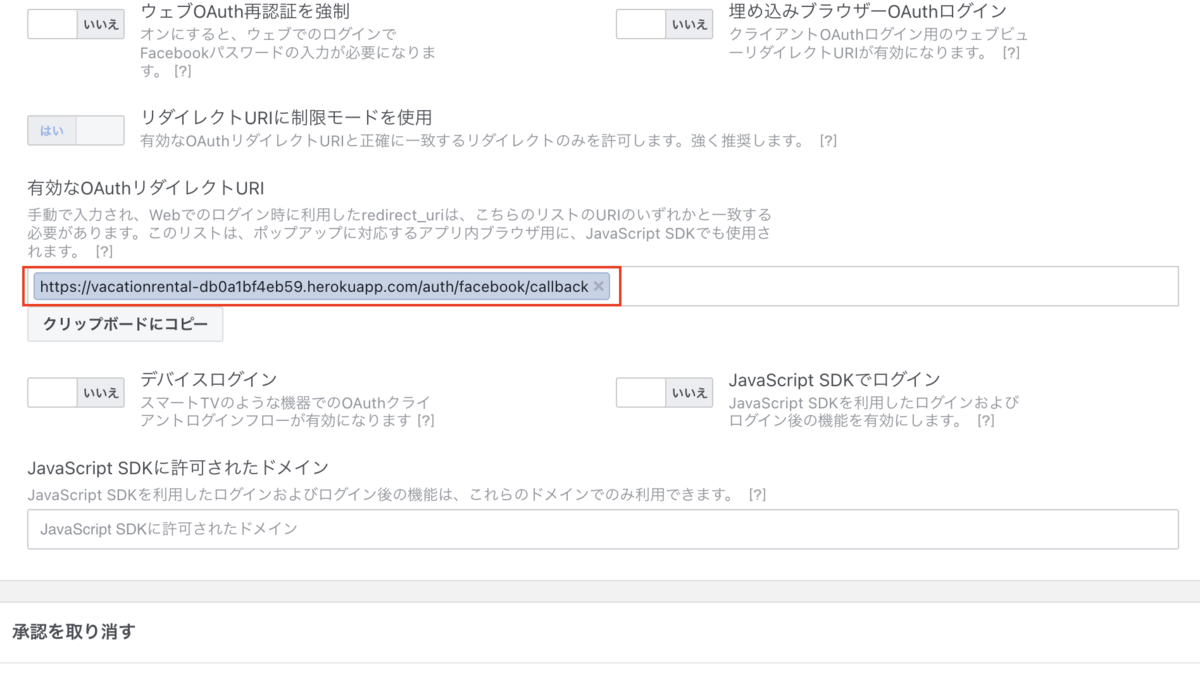Image resolution: width=1200 pixels, height=680 pixels.
Task: Enable デバイスログイン switch
Action: [76, 393]
